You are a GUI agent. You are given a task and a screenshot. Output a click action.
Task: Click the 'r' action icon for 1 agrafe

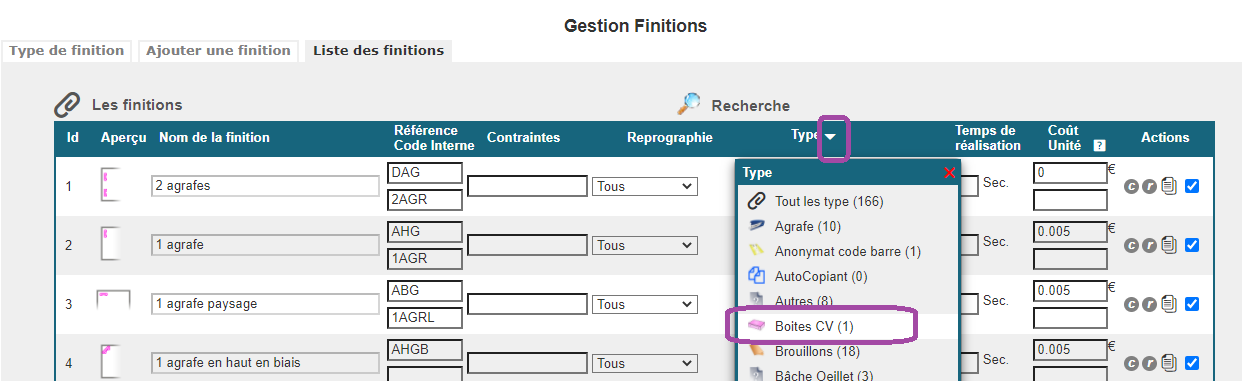click(x=1149, y=245)
